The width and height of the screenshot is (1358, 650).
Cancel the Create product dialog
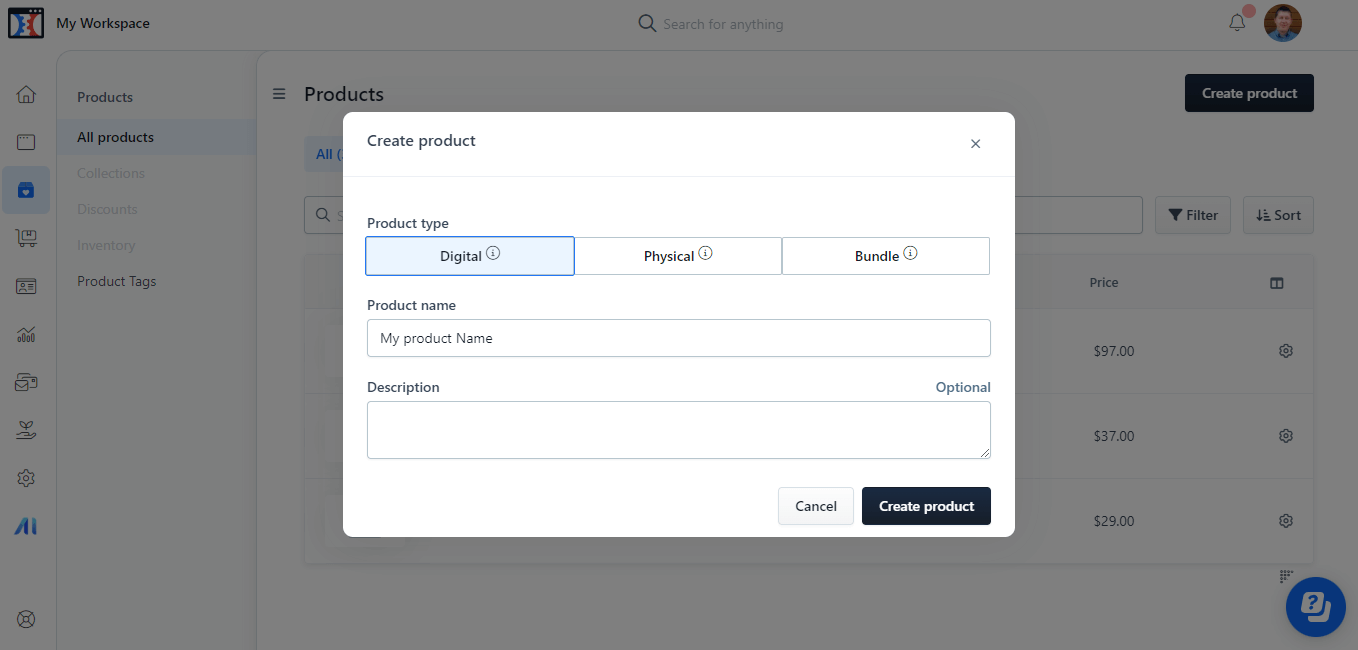tap(815, 506)
